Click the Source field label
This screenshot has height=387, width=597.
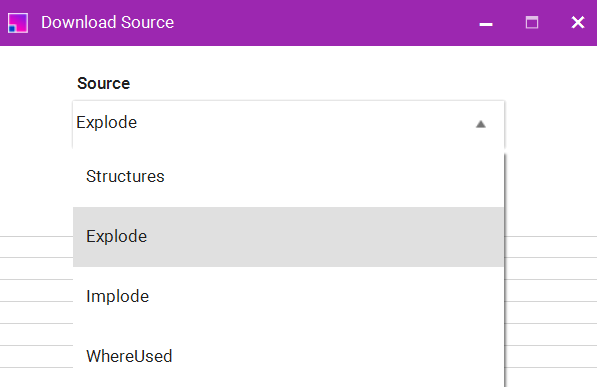click(104, 83)
